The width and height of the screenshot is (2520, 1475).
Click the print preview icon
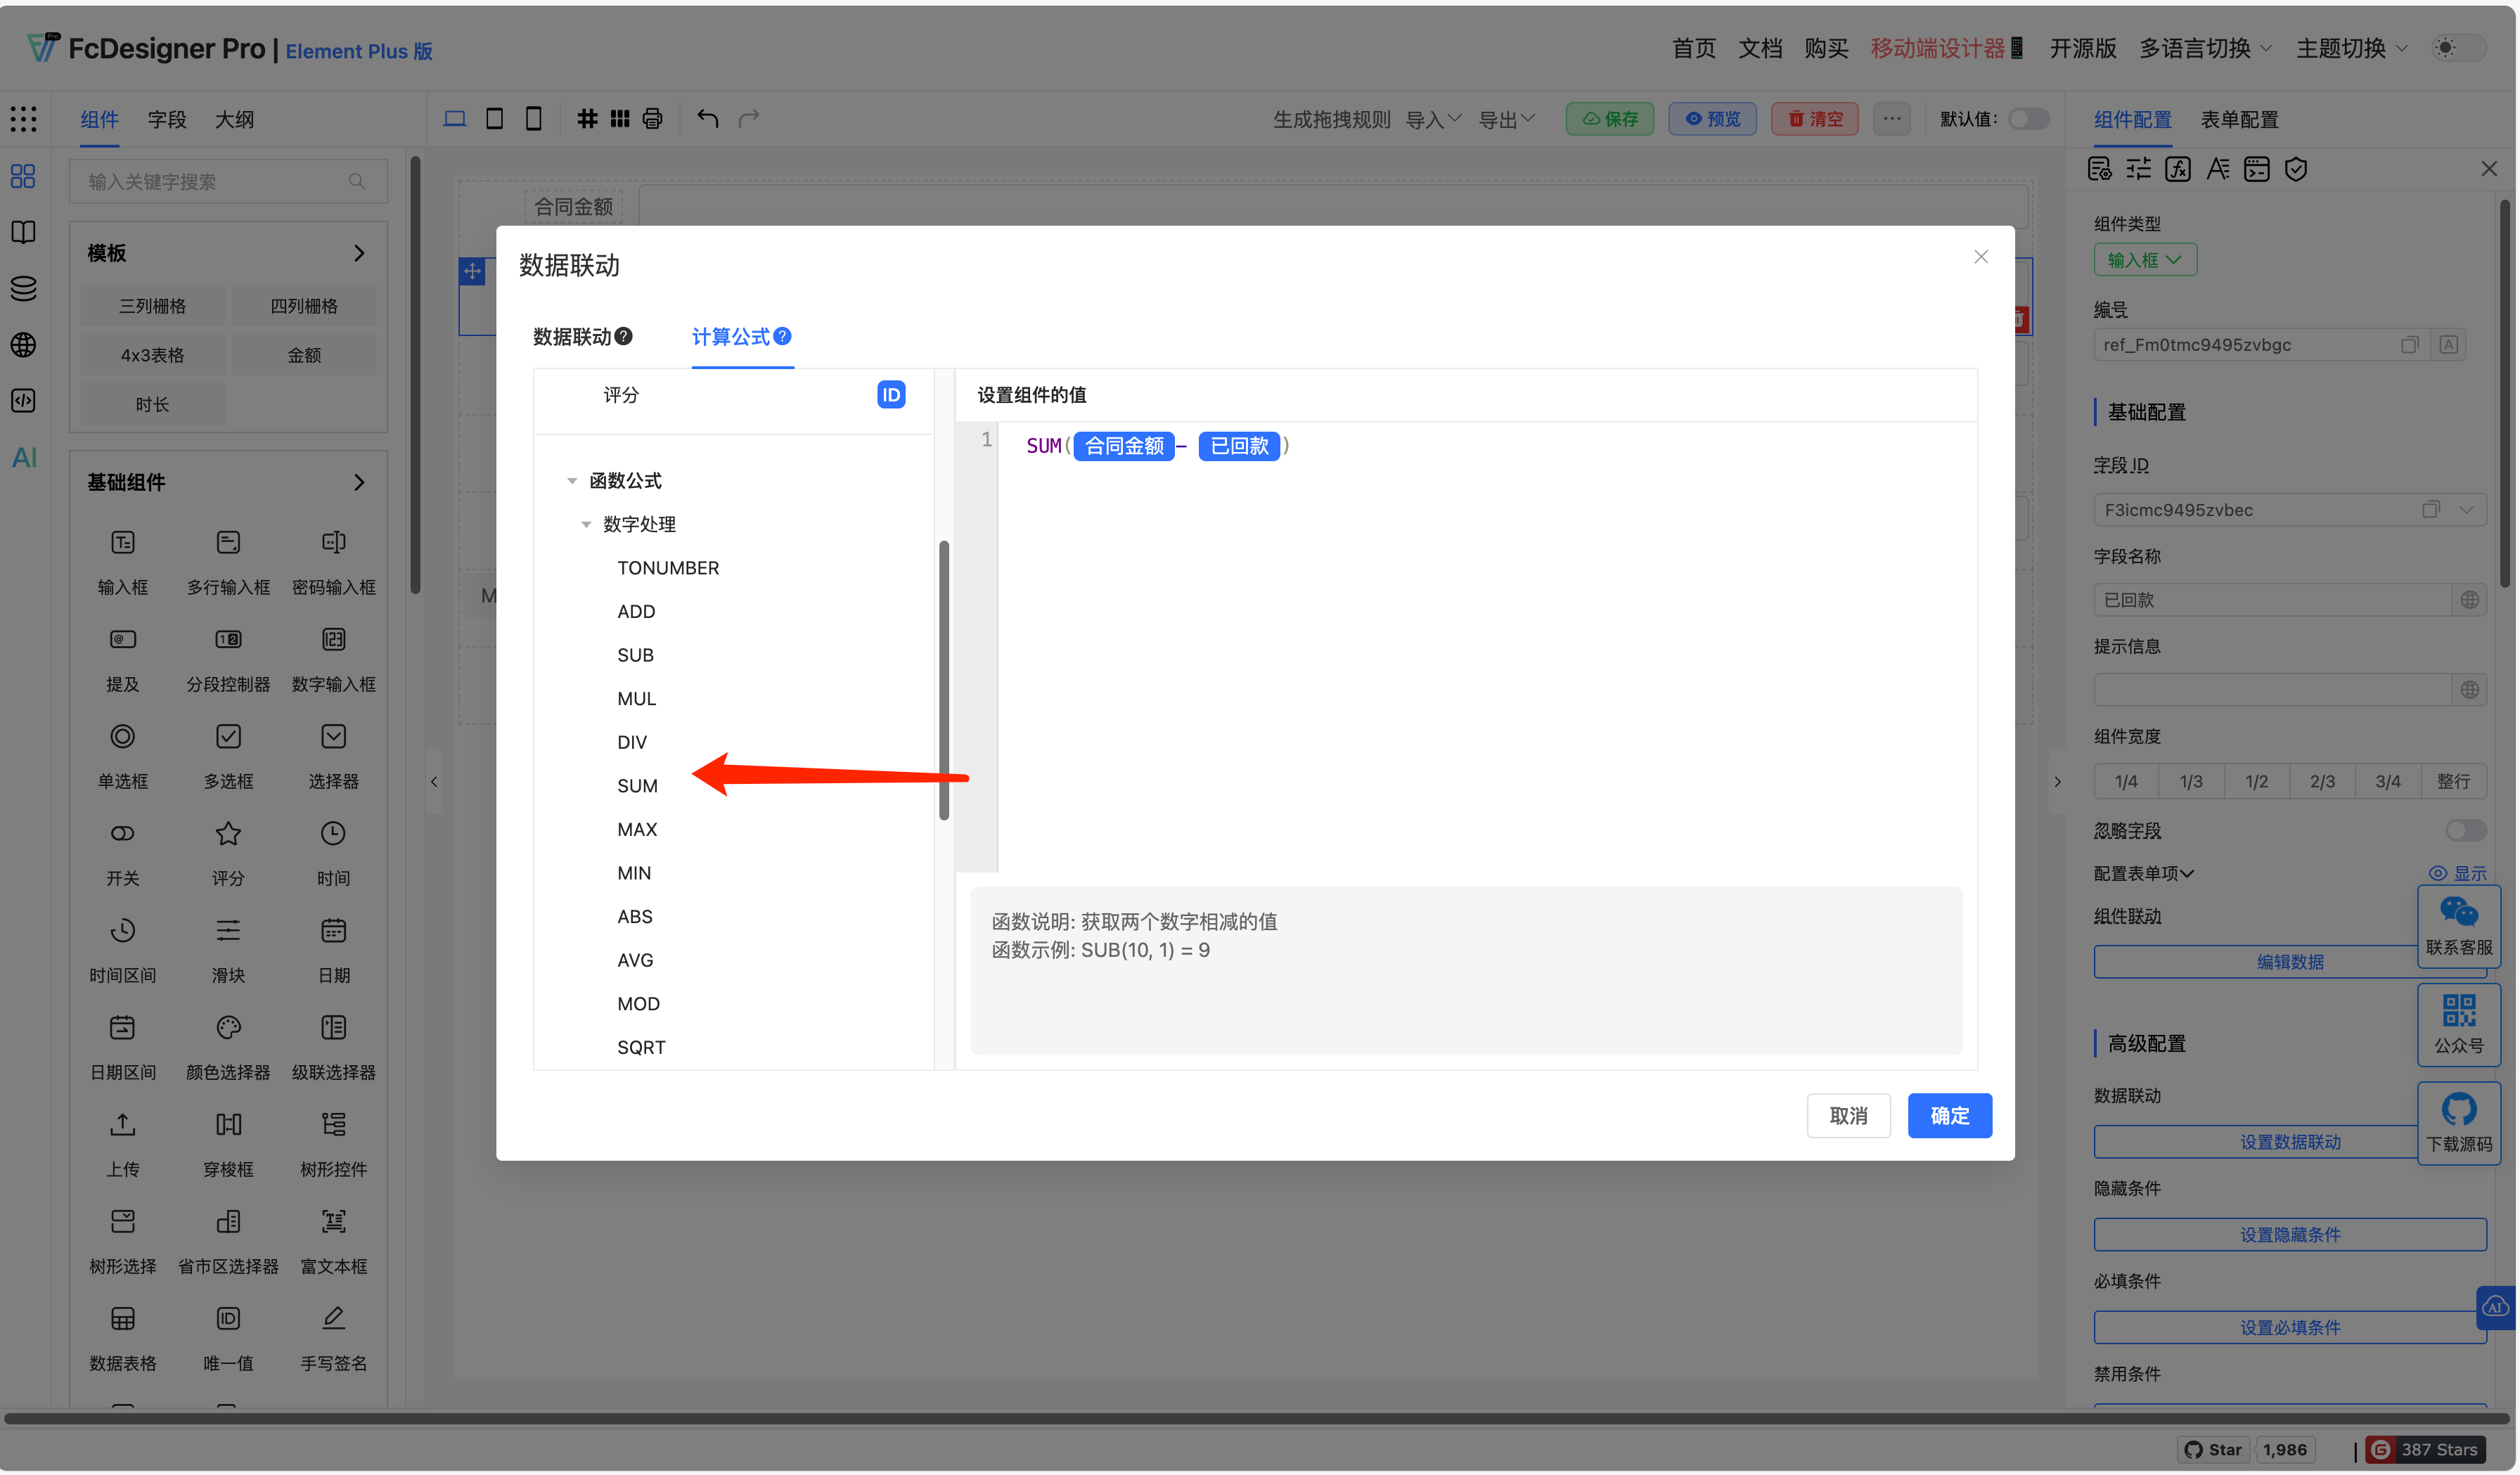pyautogui.click(x=652, y=118)
